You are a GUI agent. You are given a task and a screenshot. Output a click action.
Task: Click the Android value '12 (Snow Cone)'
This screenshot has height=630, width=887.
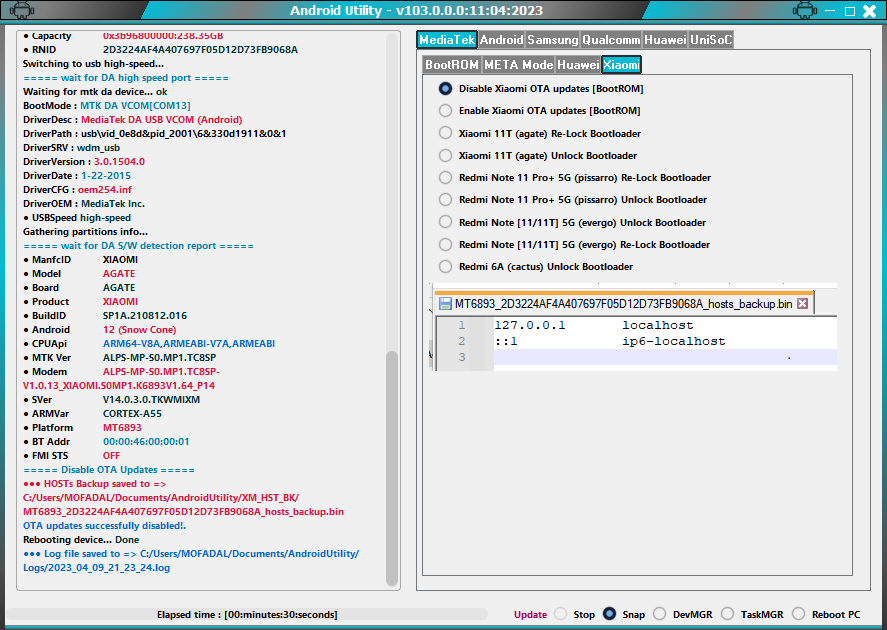pyautogui.click(x=139, y=330)
